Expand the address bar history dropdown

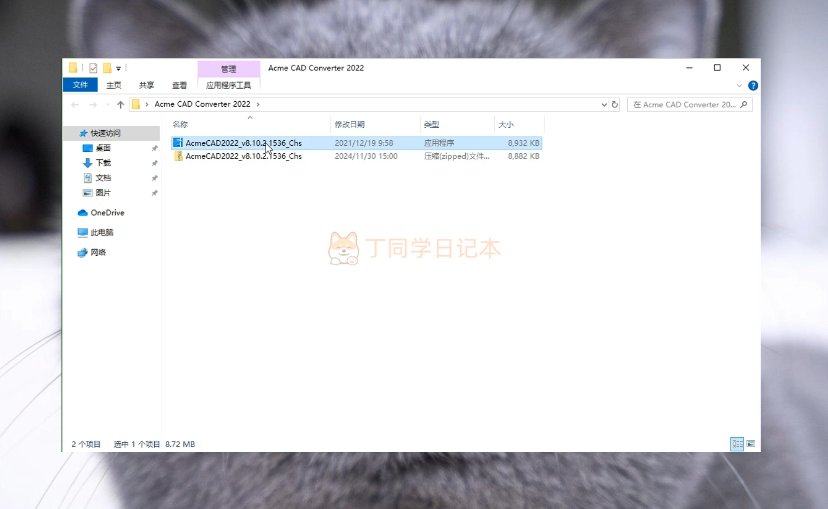(604, 105)
